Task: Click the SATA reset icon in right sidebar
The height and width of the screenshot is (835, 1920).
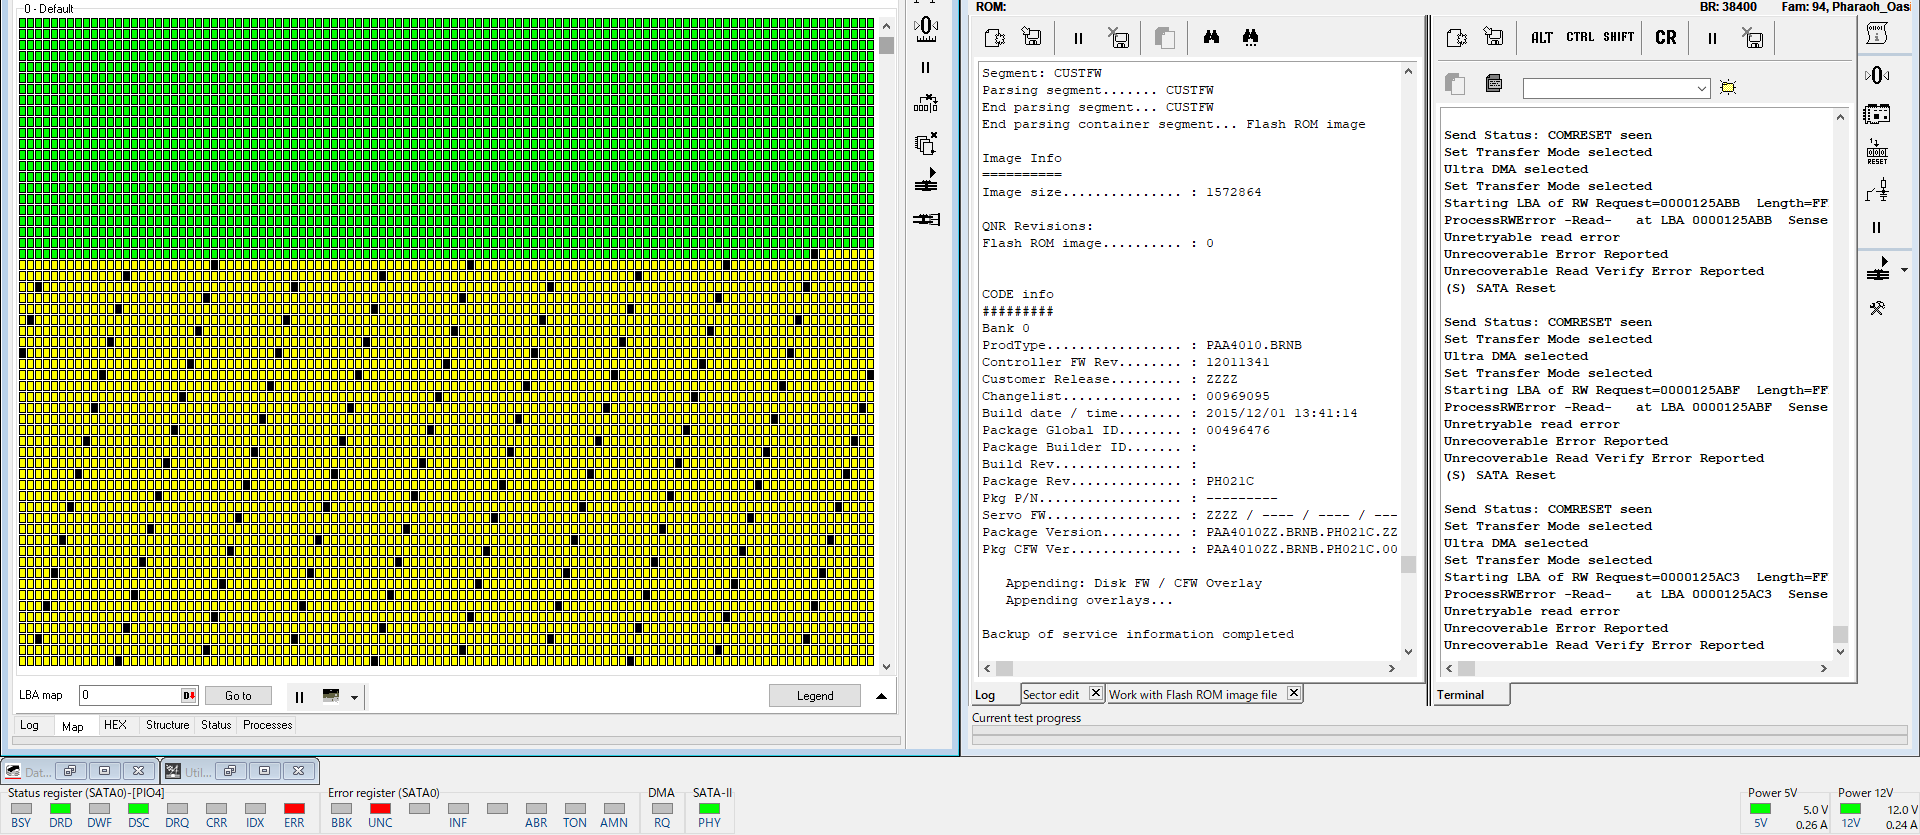Action: tap(1877, 153)
